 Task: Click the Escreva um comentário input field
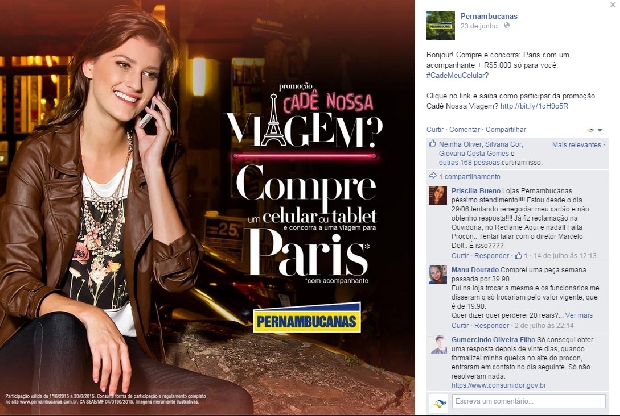529,401
